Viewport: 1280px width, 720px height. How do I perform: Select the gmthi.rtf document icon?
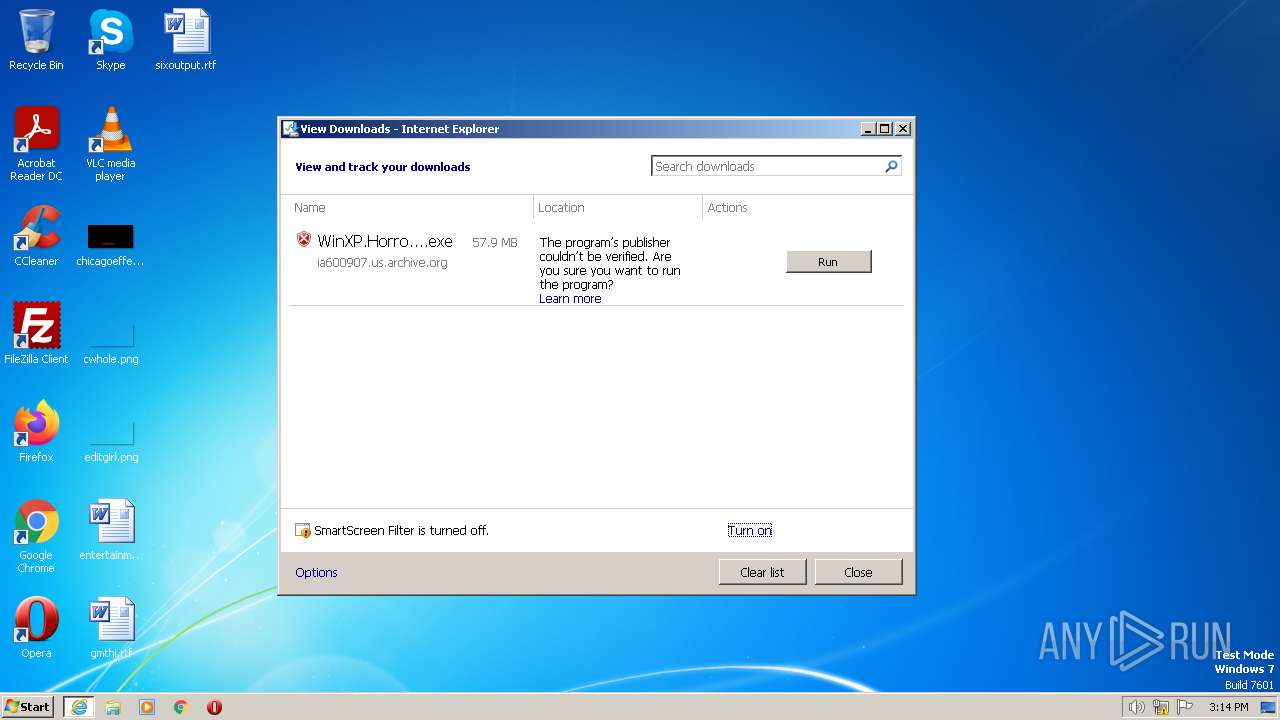(110, 628)
